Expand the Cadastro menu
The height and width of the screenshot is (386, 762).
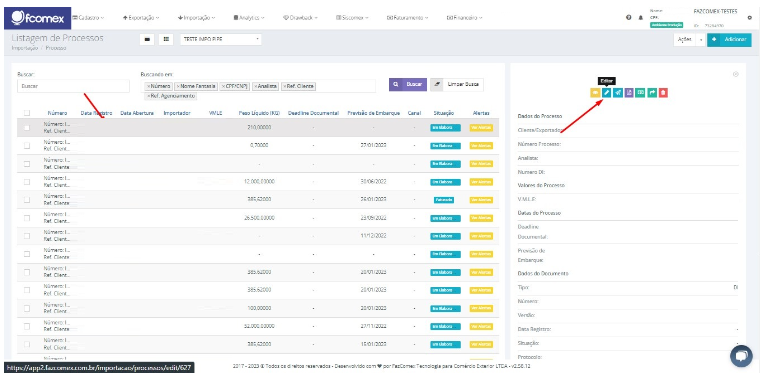click(x=88, y=18)
